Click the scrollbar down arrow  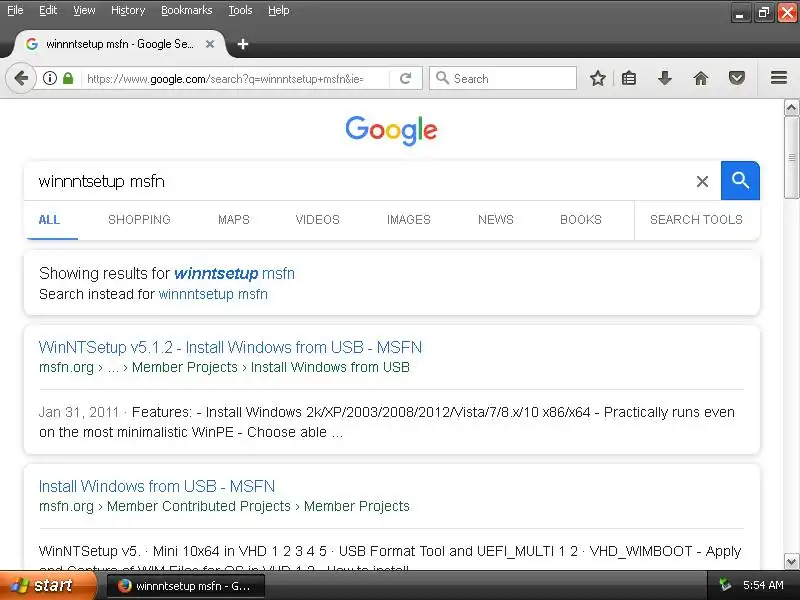point(791,562)
